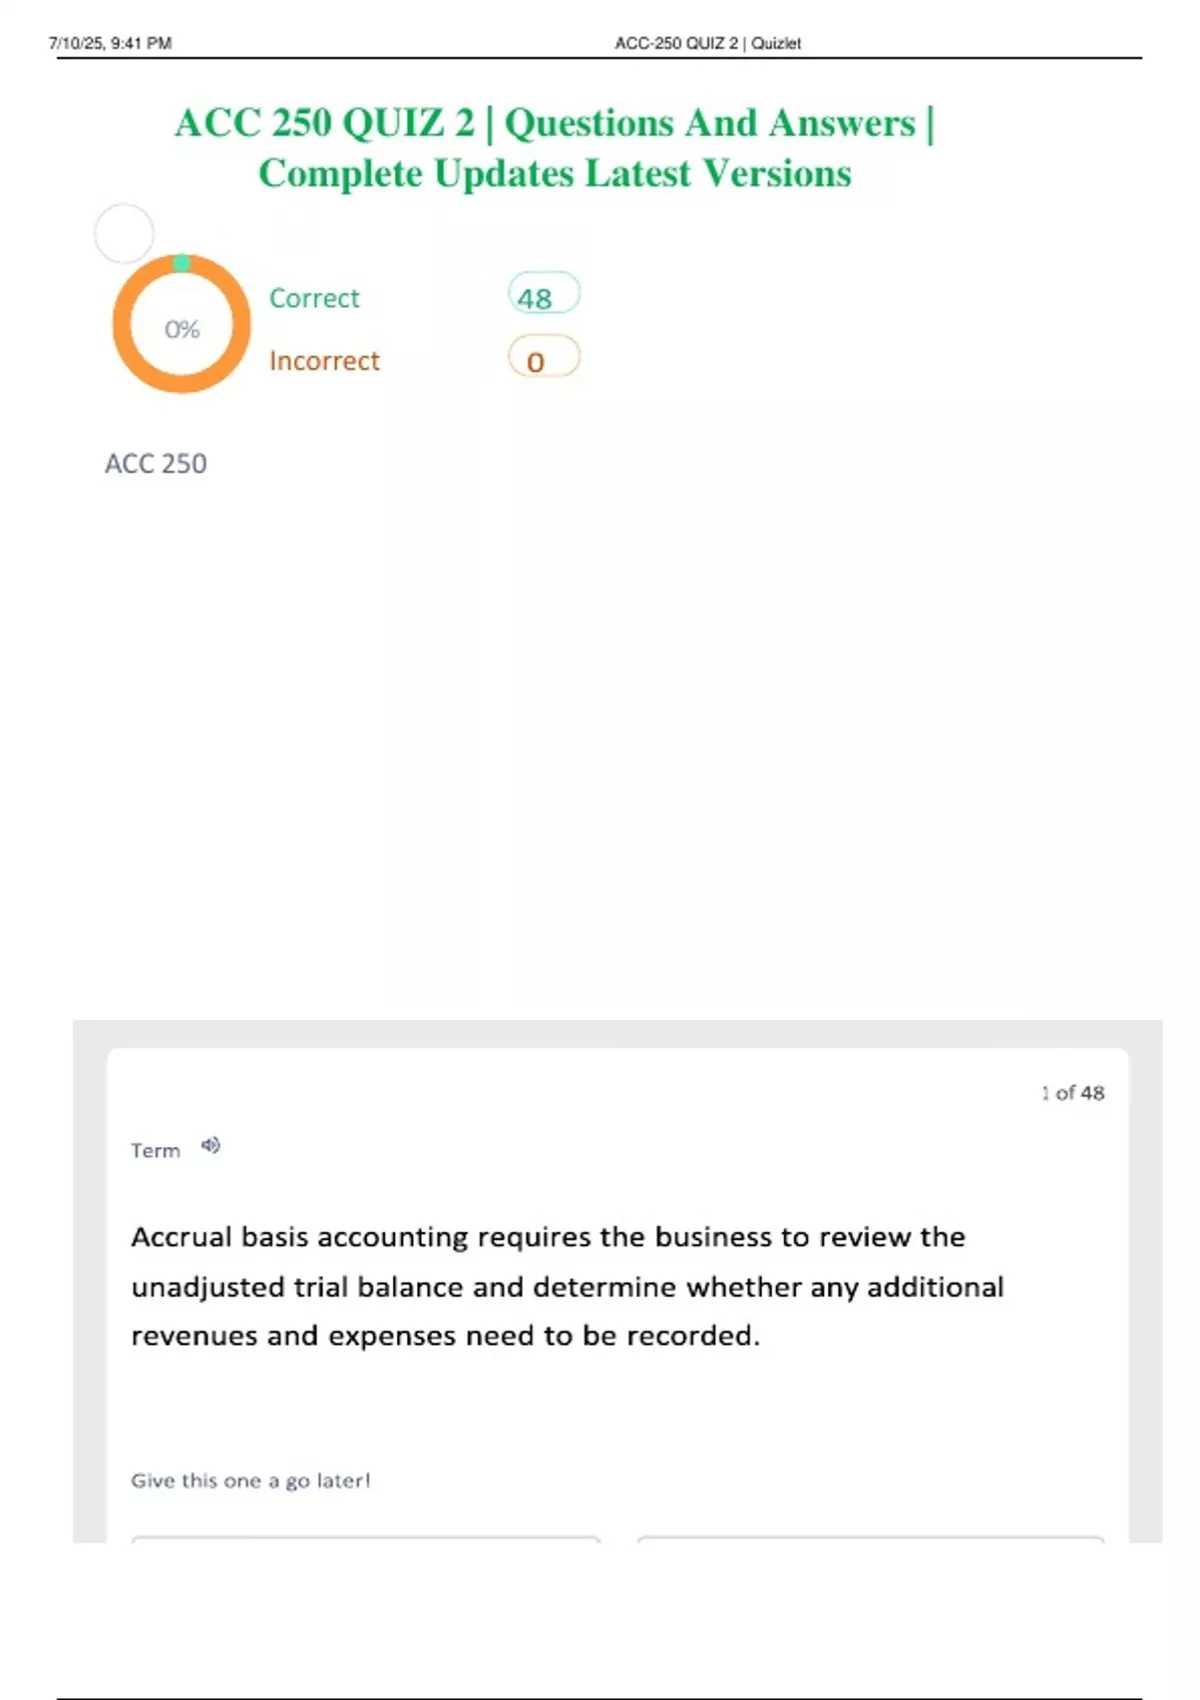Image resolution: width=1200 pixels, height=1700 pixels.
Task: Select the orange donut progress ring
Action: [181, 323]
